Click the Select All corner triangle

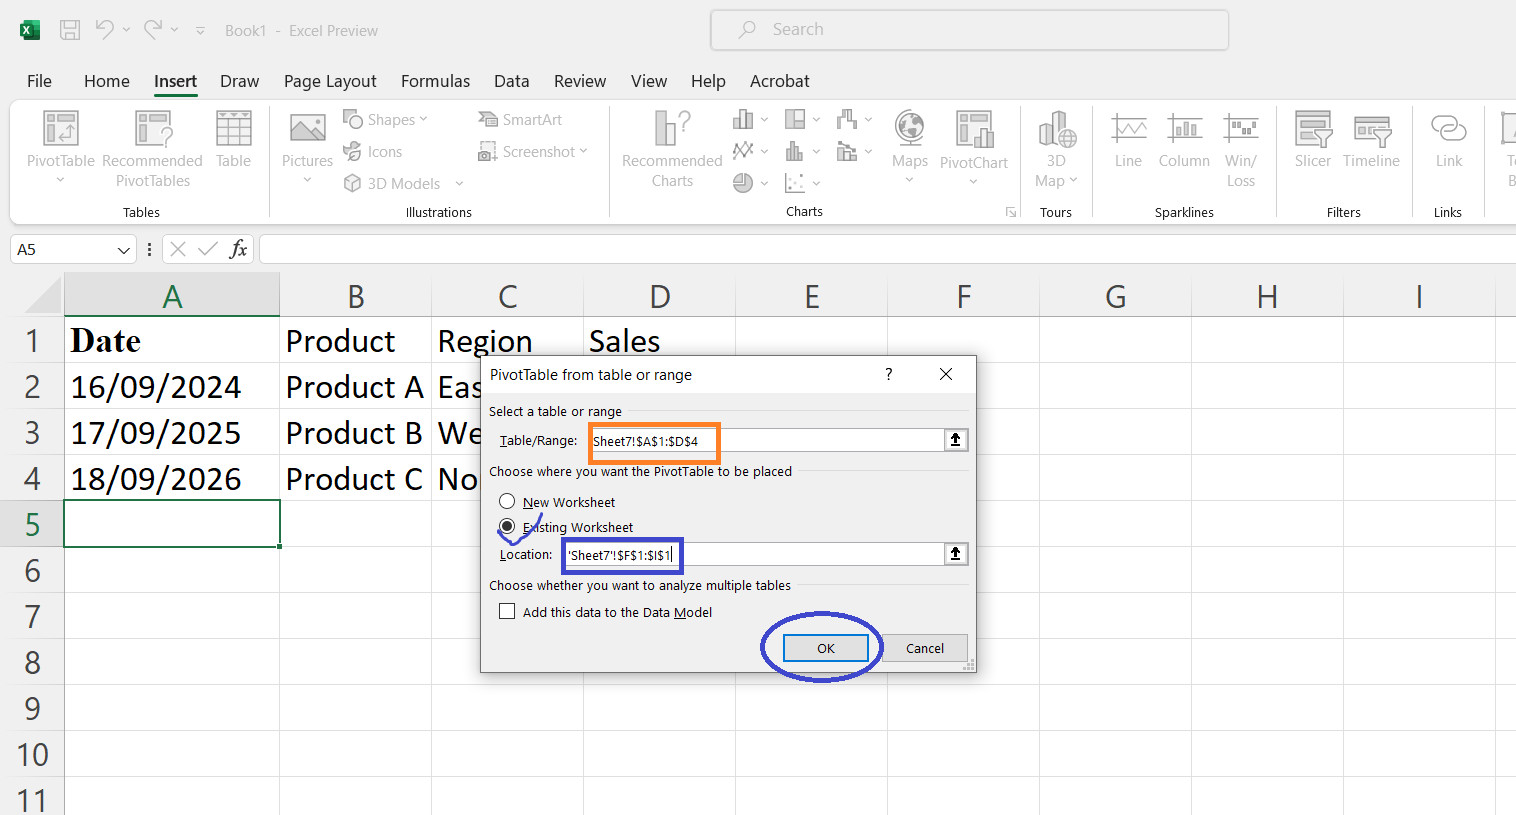pyautogui.click(x=42, y=296)
